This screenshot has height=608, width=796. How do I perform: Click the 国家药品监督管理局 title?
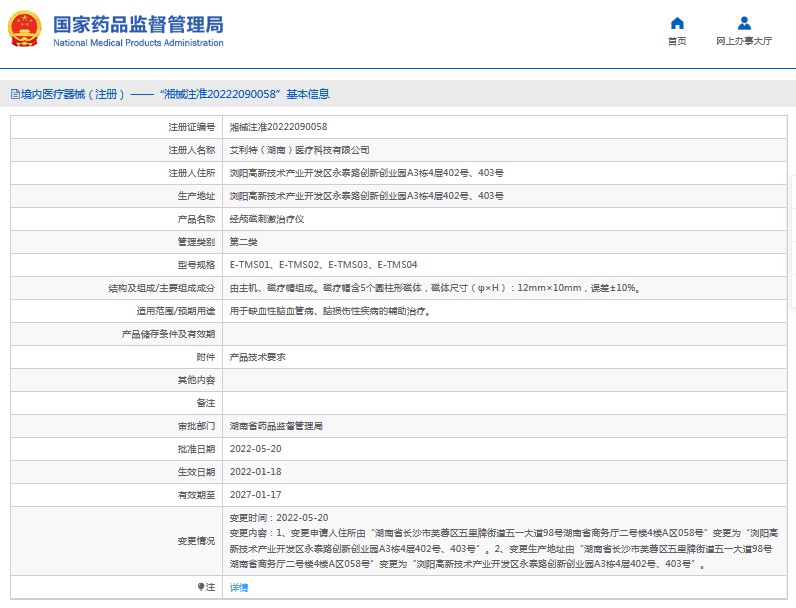[138, 25]
